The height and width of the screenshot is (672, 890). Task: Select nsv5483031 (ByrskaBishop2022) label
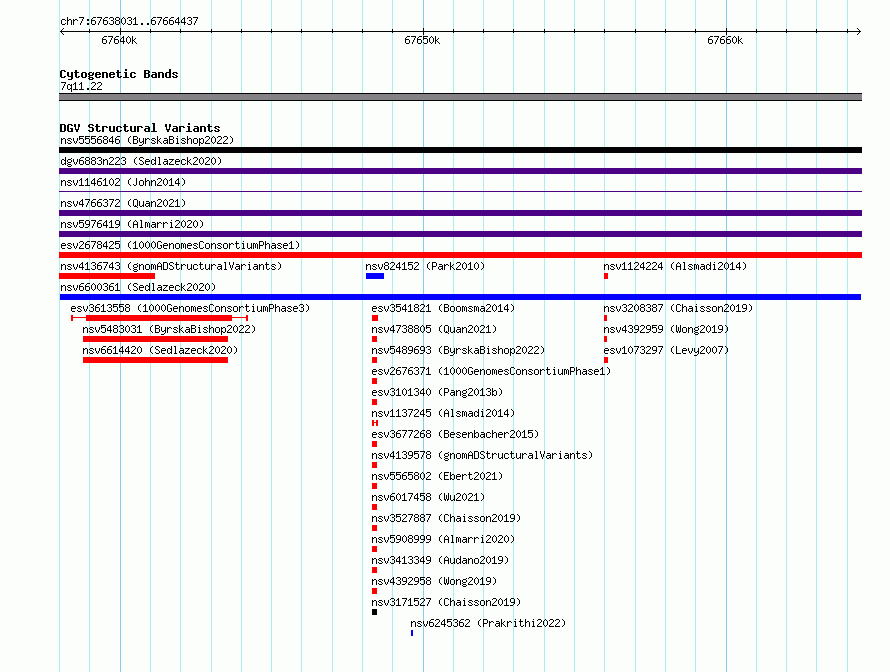coord(169,329)
